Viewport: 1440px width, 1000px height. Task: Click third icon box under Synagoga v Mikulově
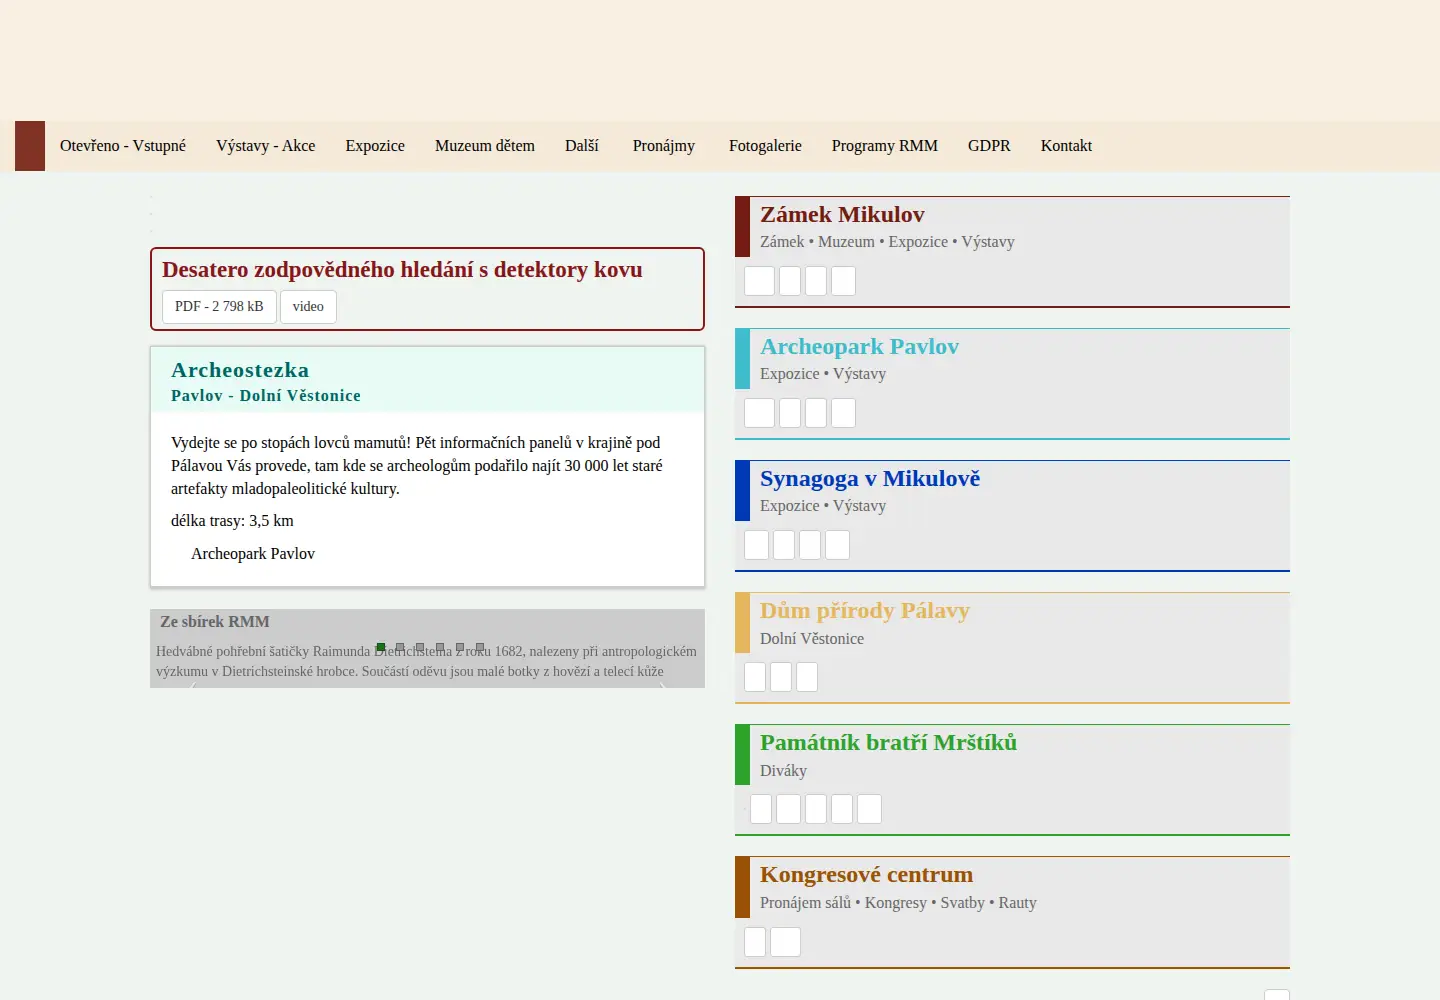[810, 545]
